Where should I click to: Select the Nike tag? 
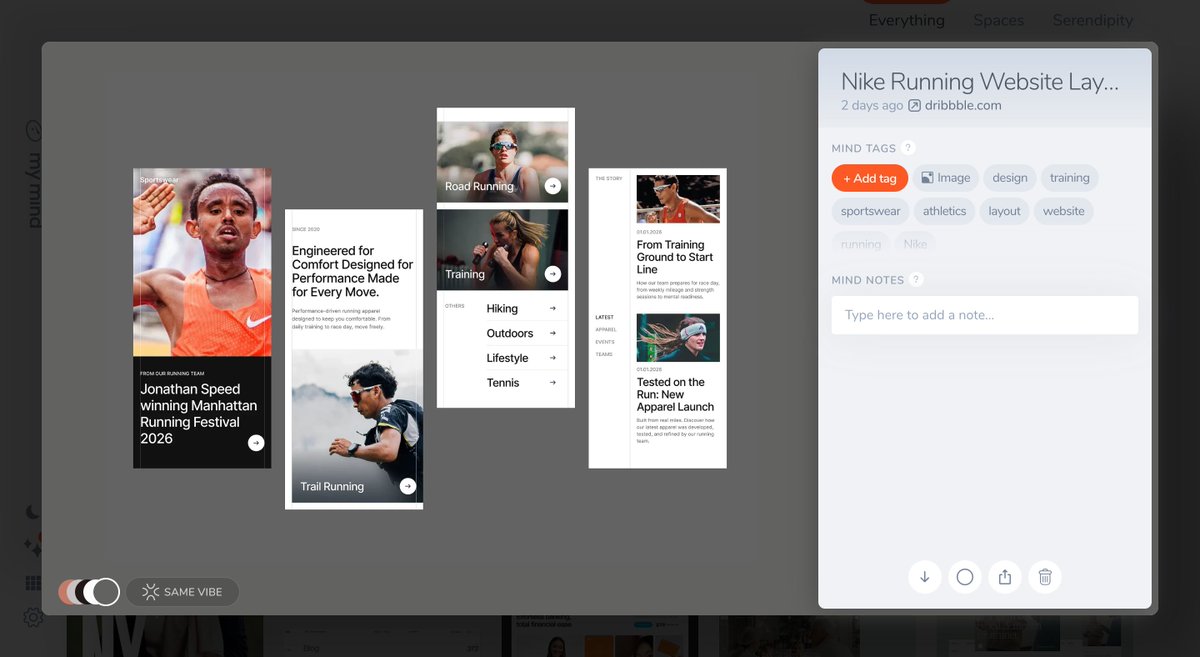pos(915,244)
